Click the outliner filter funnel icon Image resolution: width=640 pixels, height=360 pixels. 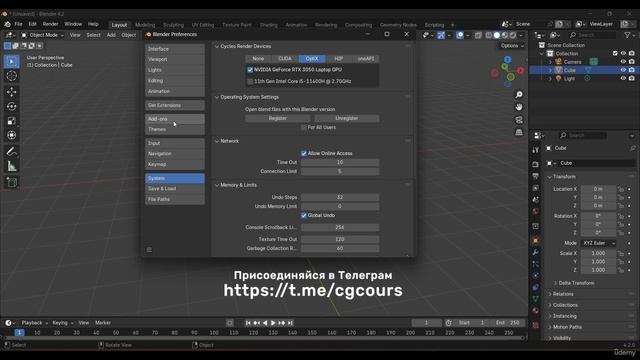point(627,36)
